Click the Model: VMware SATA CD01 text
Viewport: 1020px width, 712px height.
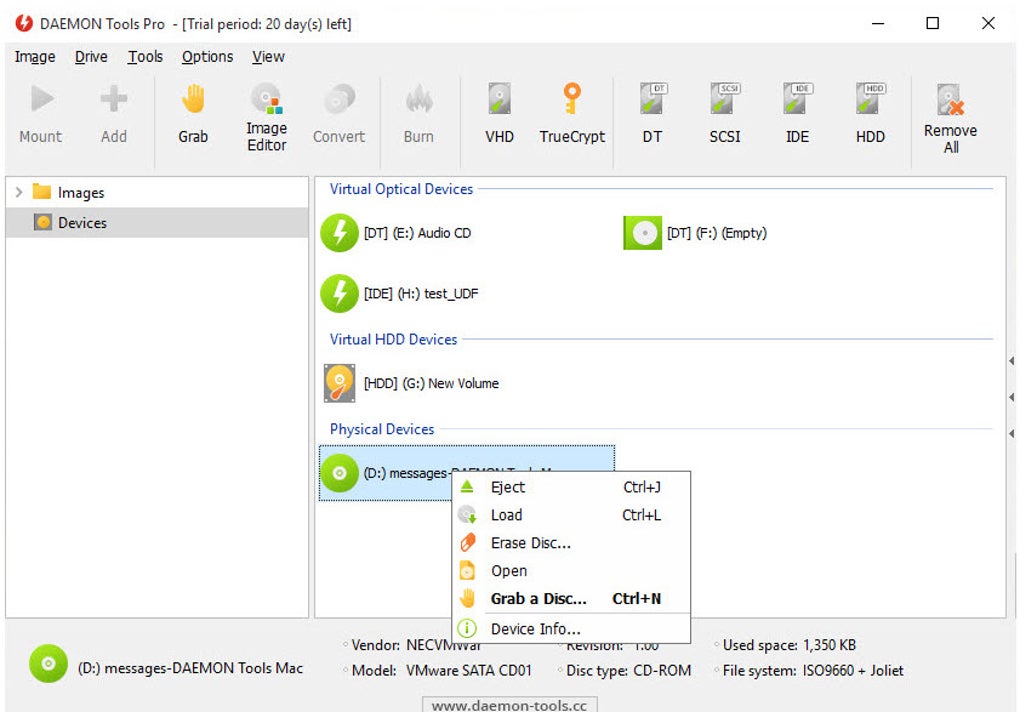pyautogui.click(x=442, y=670)
